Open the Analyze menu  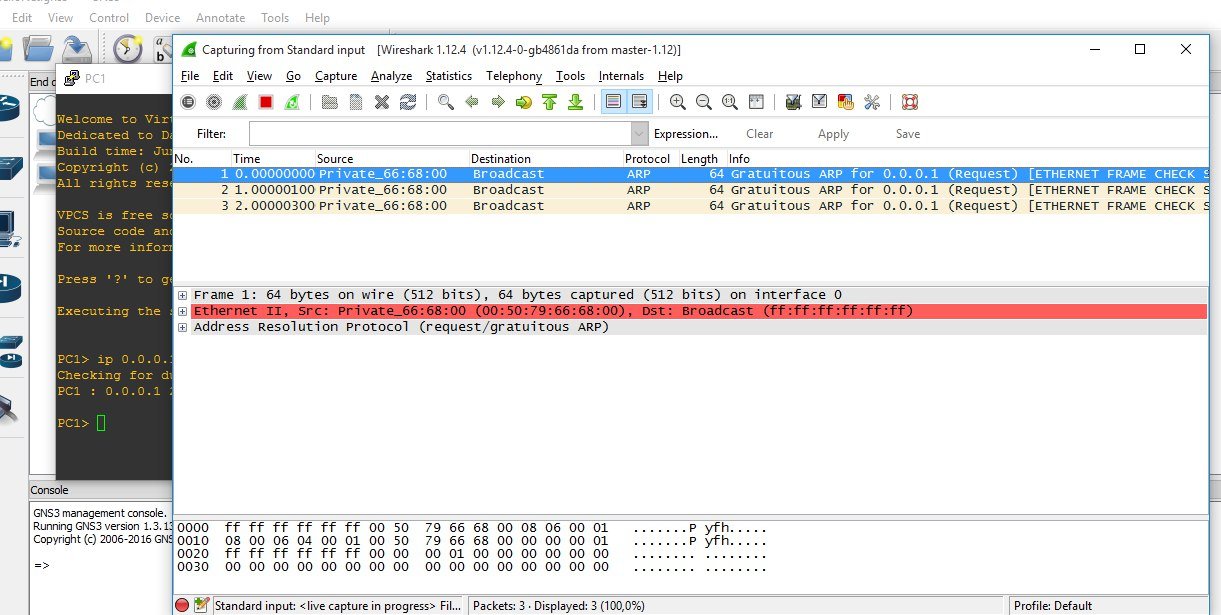coord(392,76)
